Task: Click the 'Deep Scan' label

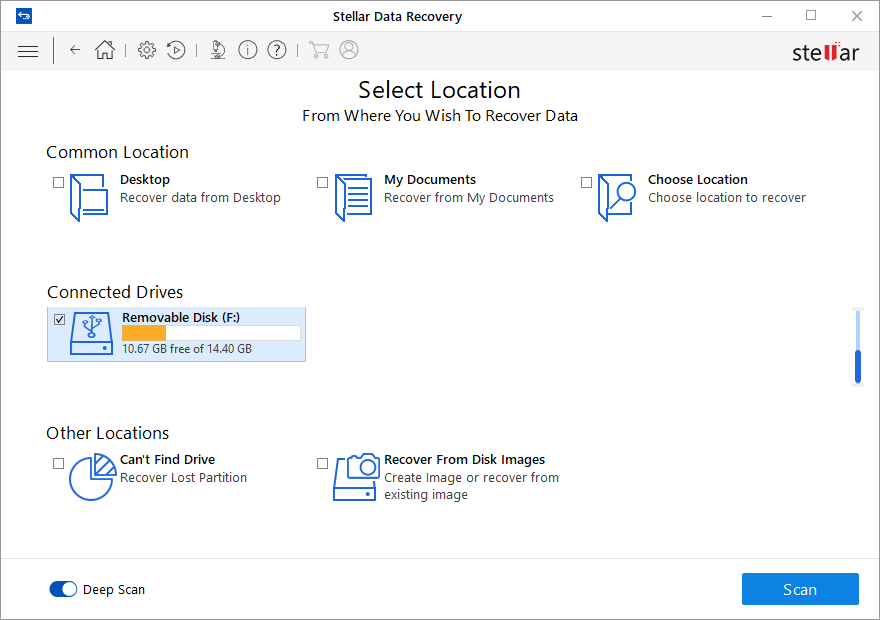Action: pos(114,590)
